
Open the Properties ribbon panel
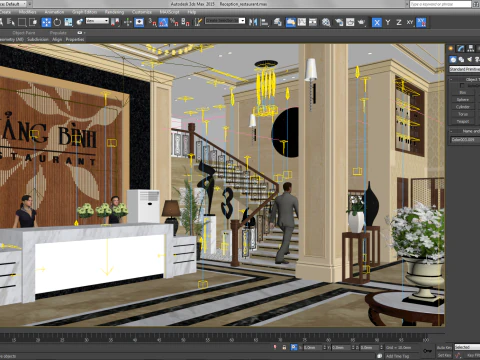click(x=75, y=39)
